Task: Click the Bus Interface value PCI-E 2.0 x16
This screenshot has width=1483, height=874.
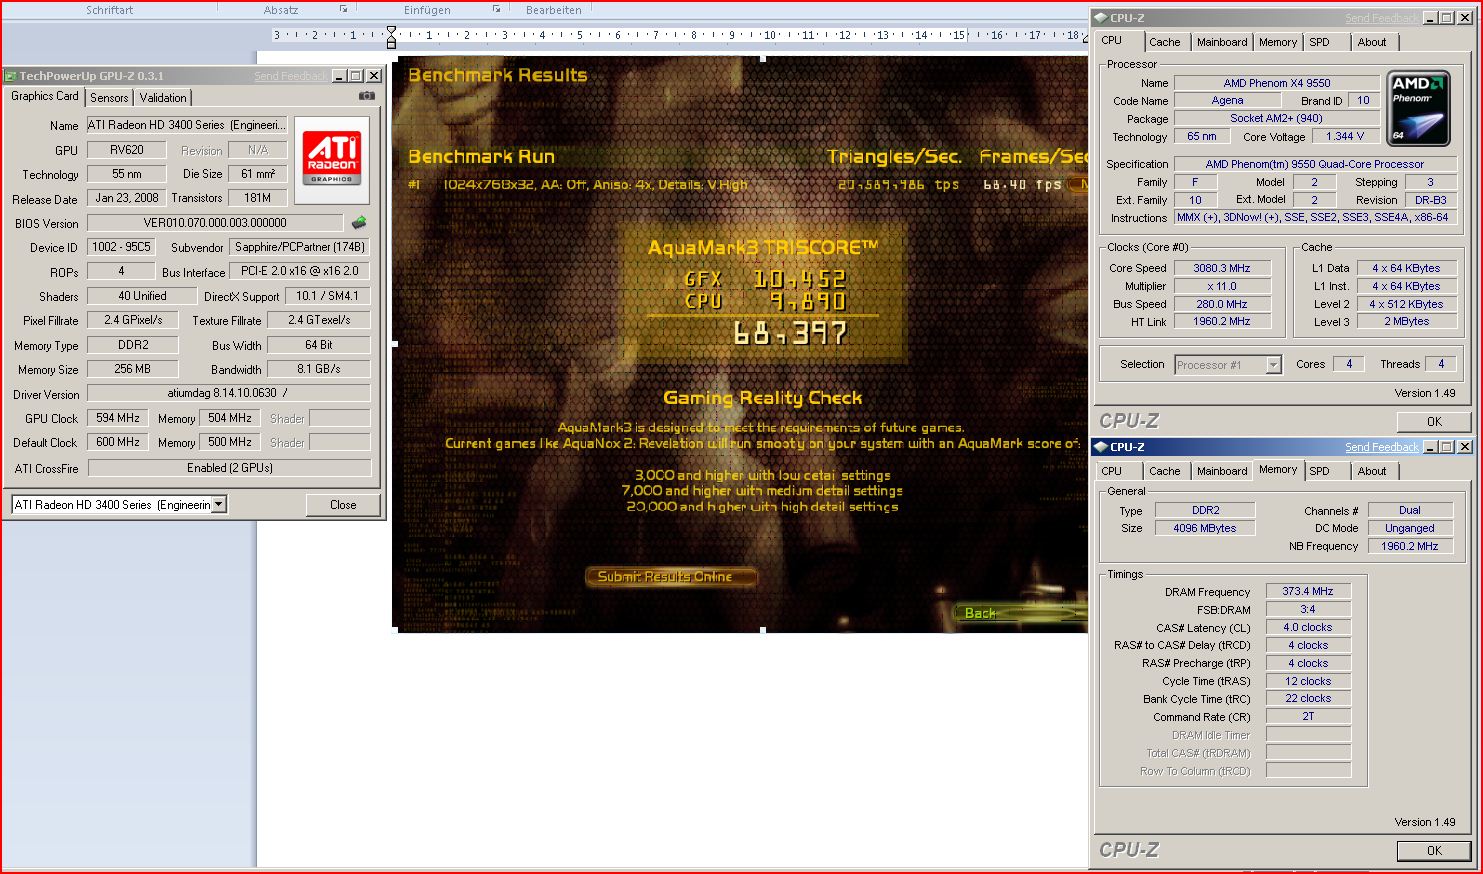Action: click(299, 271)
